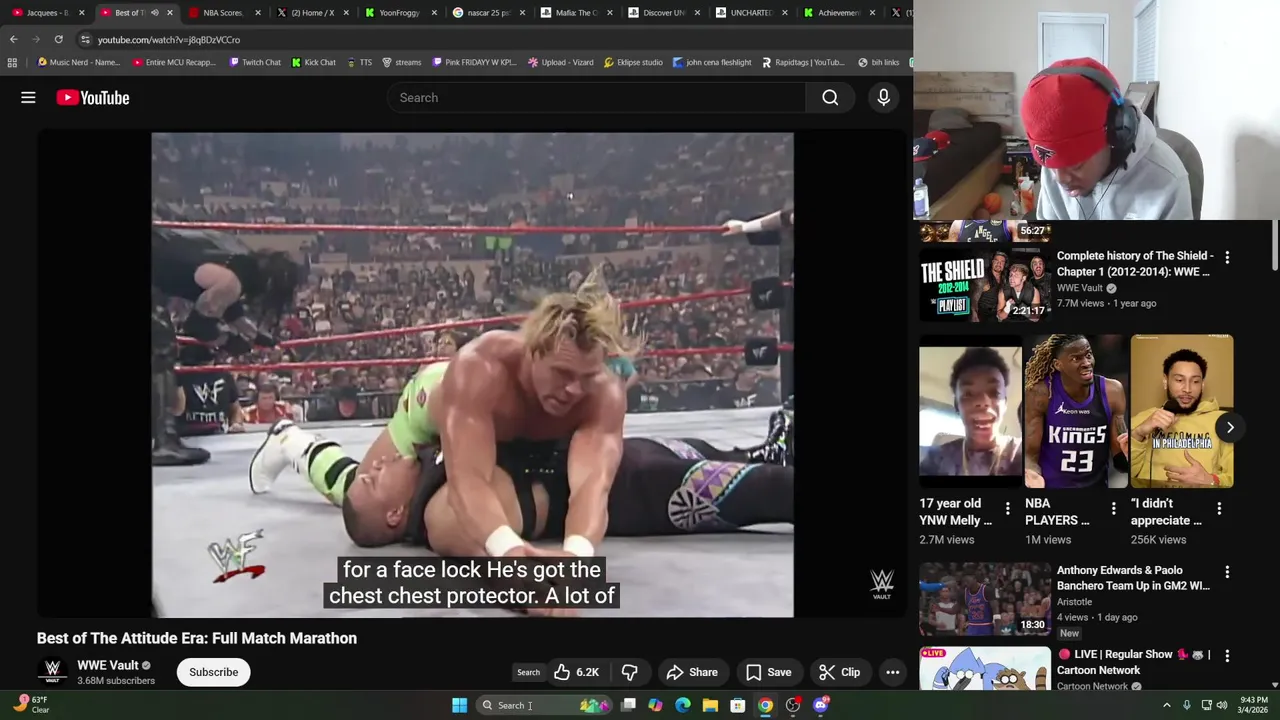Open The Shield complete history thumbnail
Viewport: 1280px width, 720px height.
click(984, 287)
